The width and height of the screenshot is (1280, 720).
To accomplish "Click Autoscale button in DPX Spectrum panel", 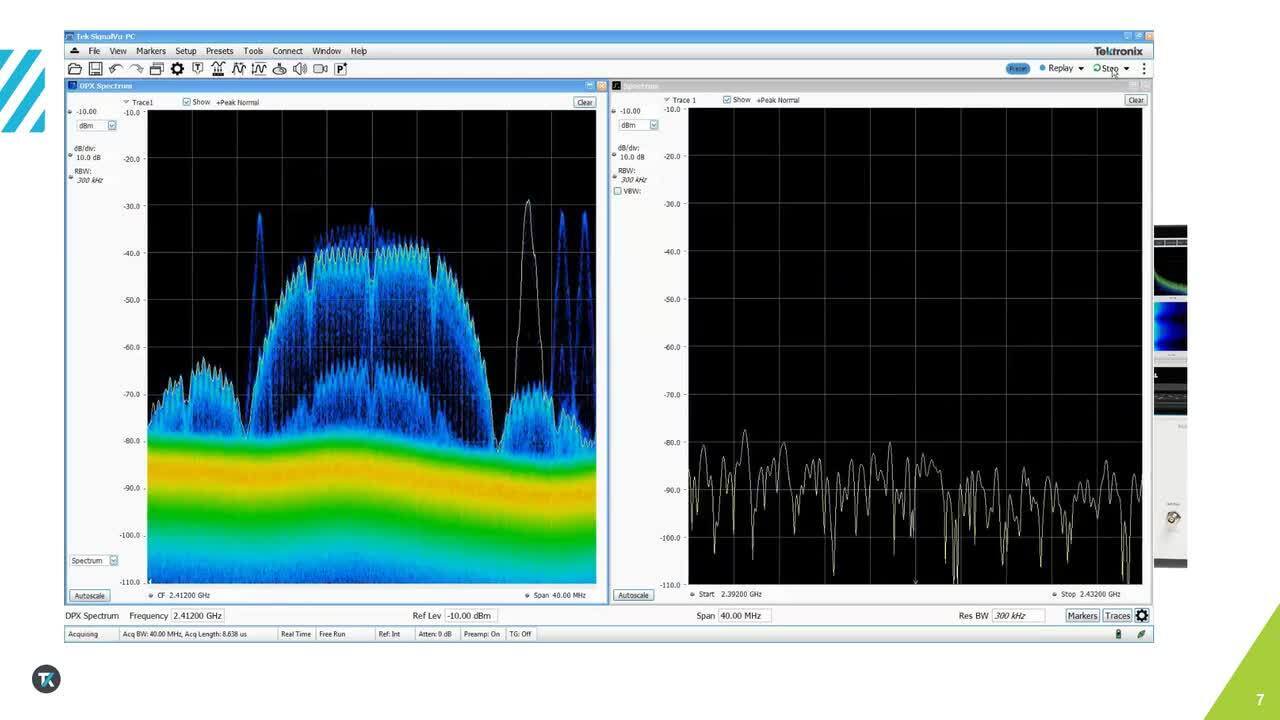I will (89, 596).
